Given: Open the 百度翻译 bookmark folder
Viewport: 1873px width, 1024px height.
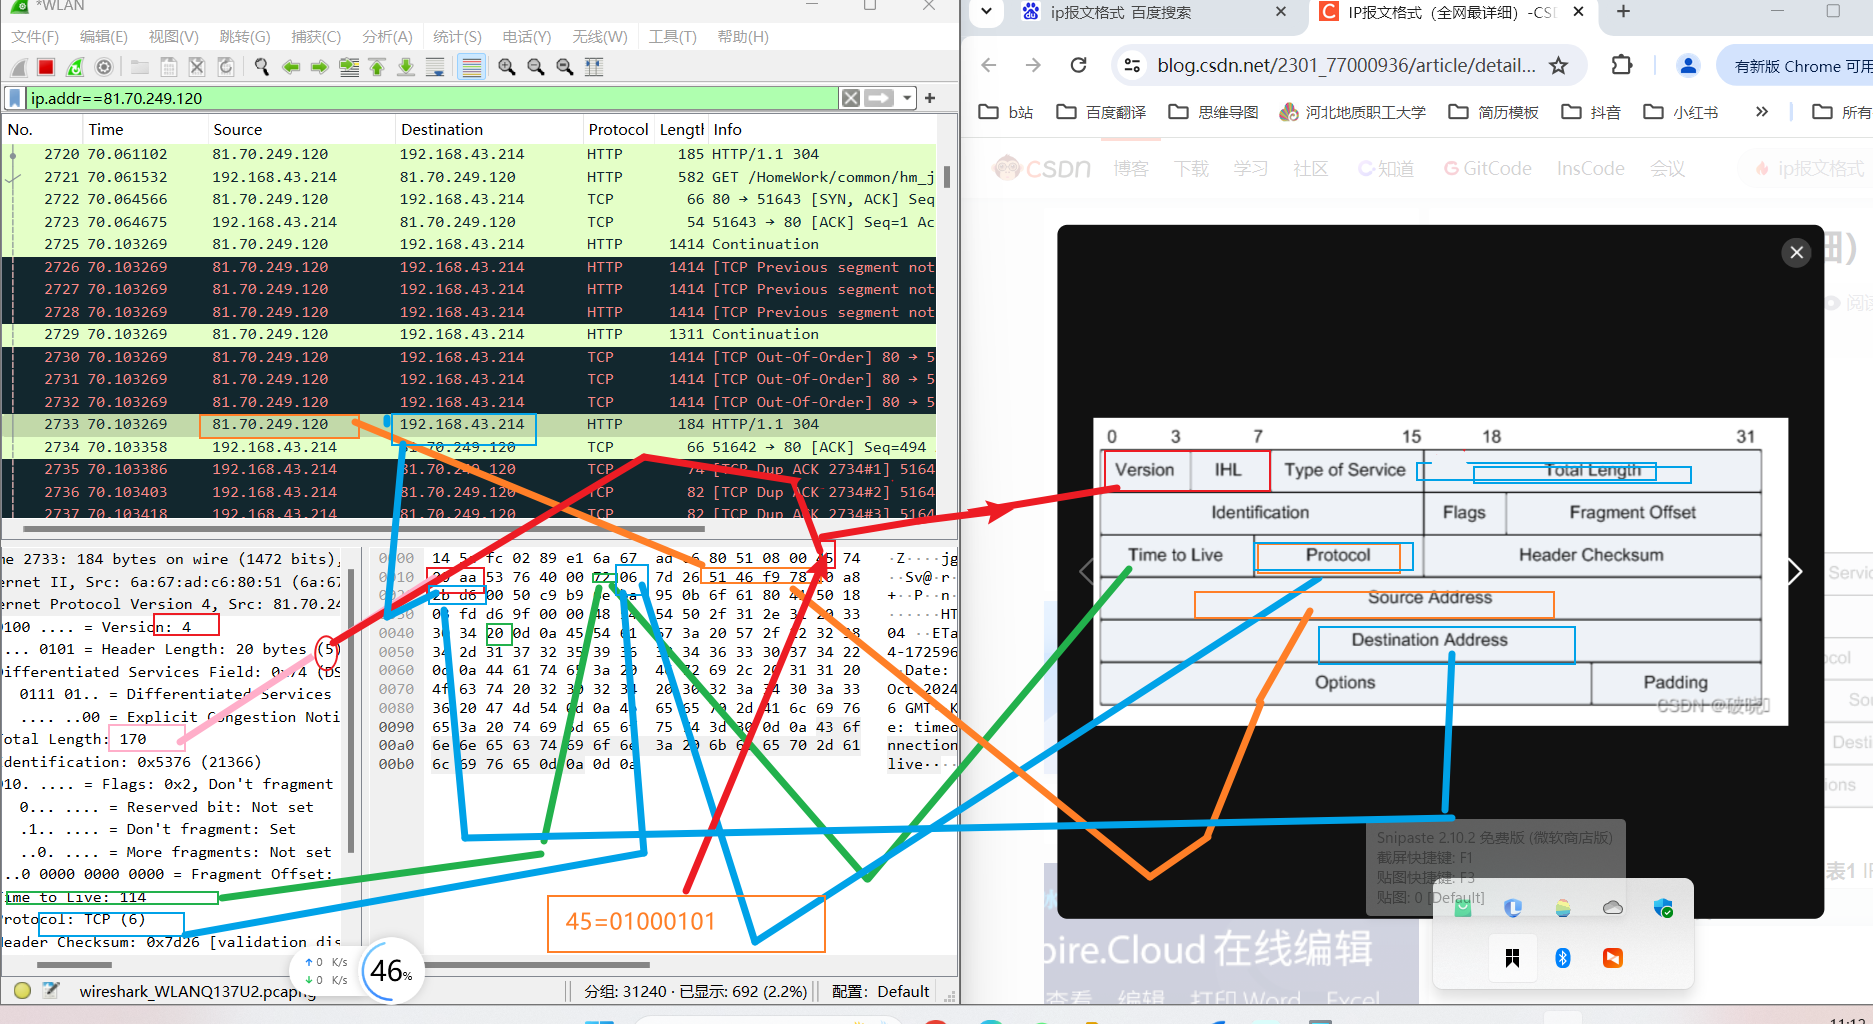Looking at the screenshot, I should tap(1102, 112).
